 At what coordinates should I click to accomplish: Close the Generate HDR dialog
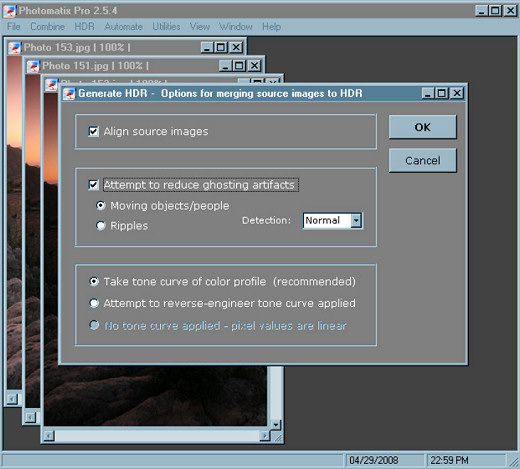(457, 93)
